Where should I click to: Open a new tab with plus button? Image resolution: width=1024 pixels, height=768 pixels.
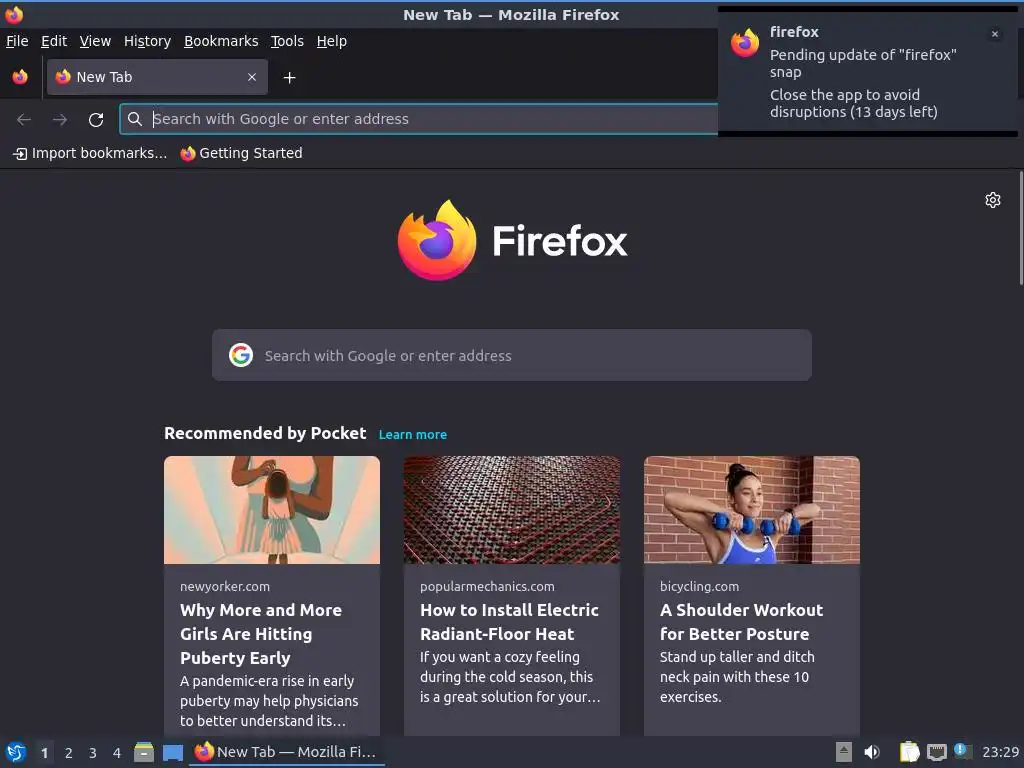coord(289,78)
